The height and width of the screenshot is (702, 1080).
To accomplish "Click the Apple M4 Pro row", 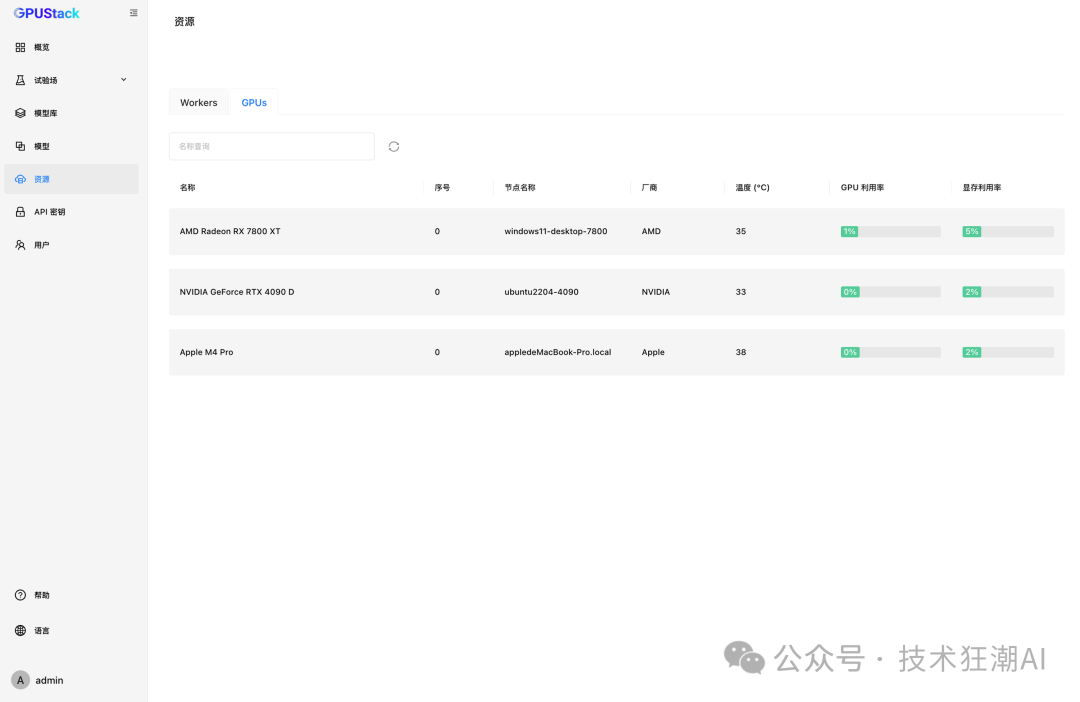I will [x=616, y=352].
